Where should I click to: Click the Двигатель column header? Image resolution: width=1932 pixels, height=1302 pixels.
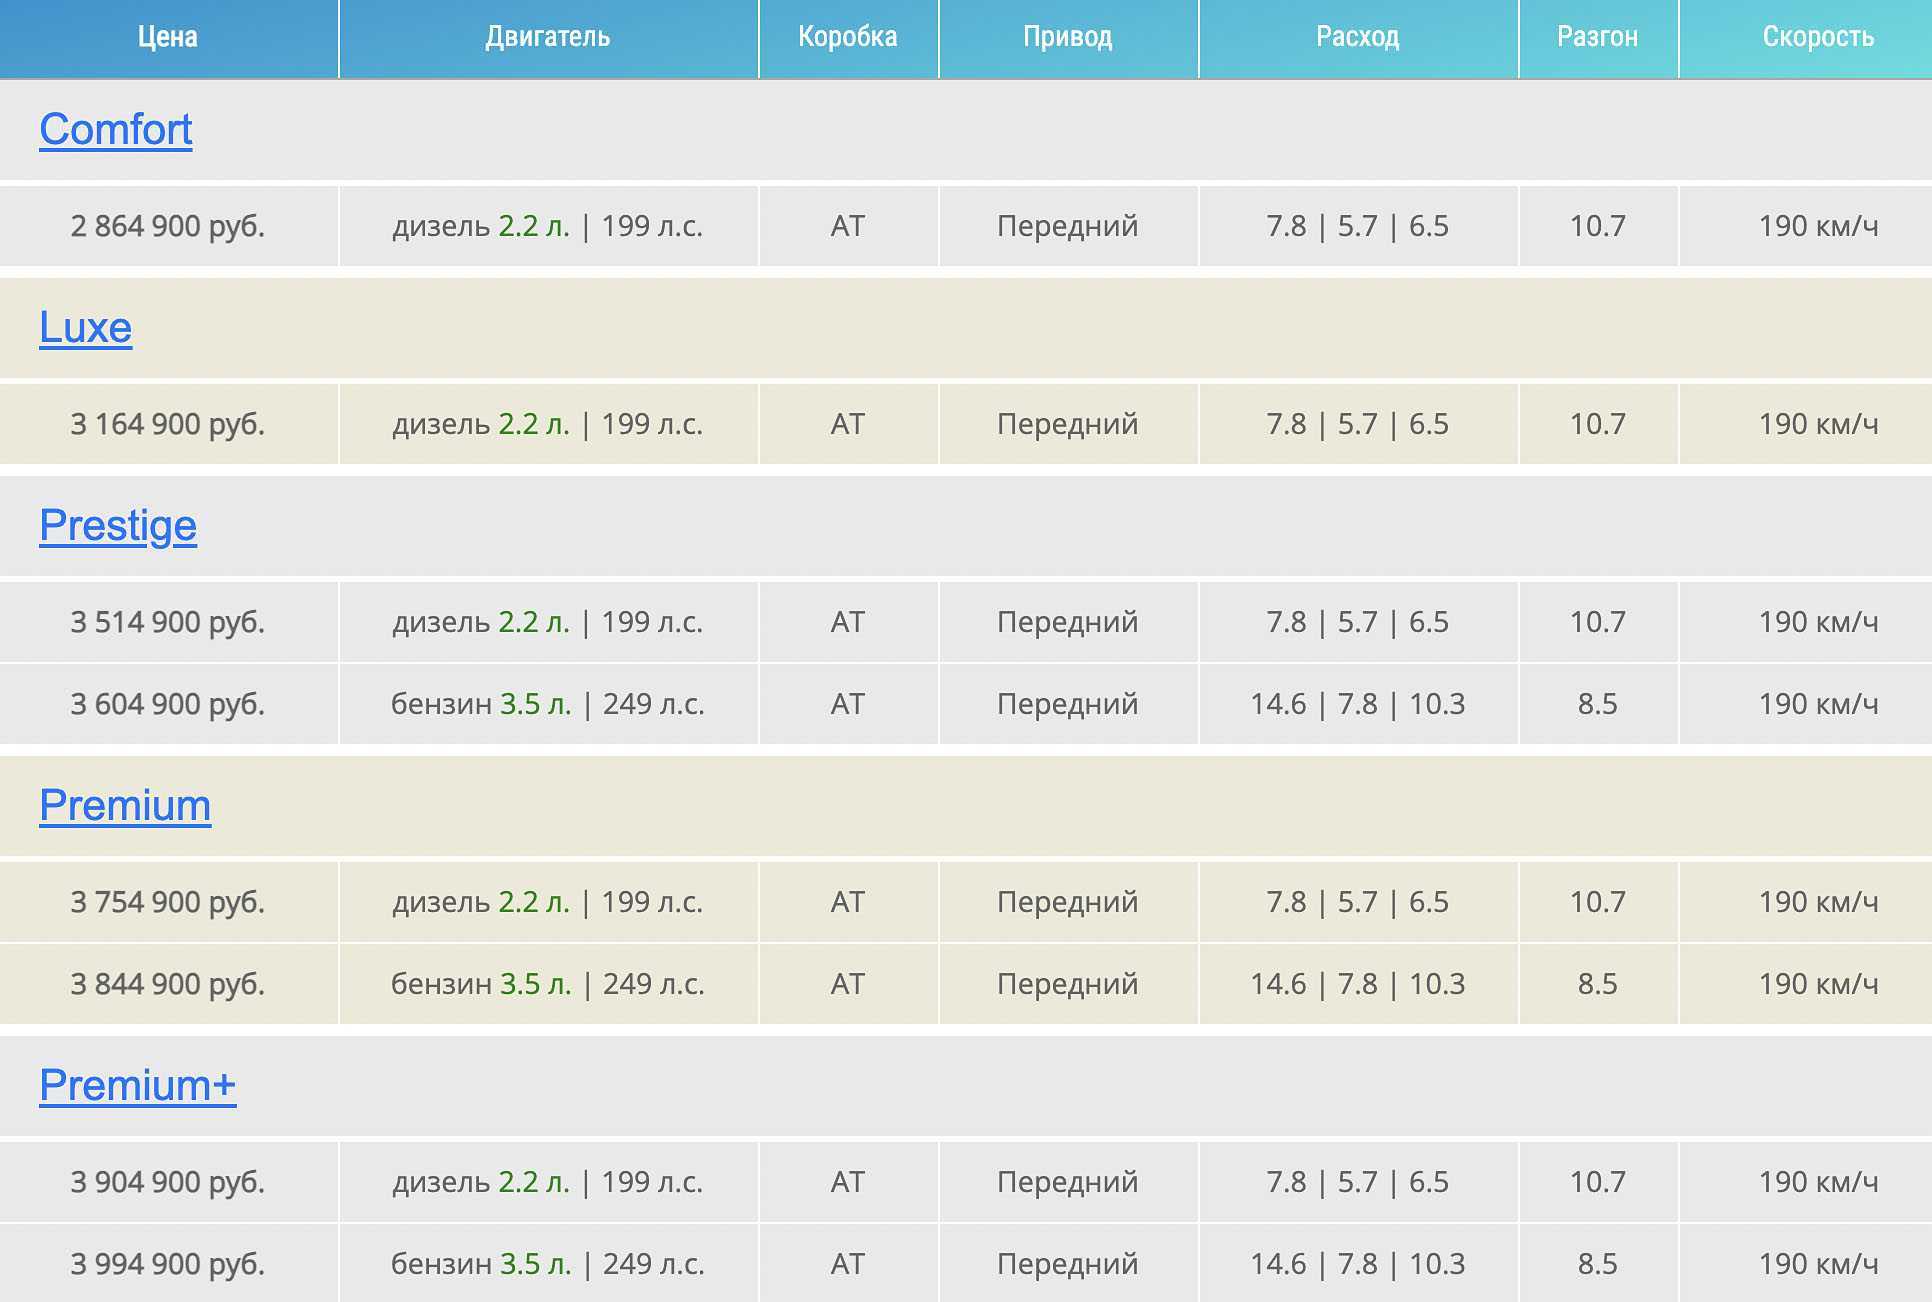pos(548,38)
